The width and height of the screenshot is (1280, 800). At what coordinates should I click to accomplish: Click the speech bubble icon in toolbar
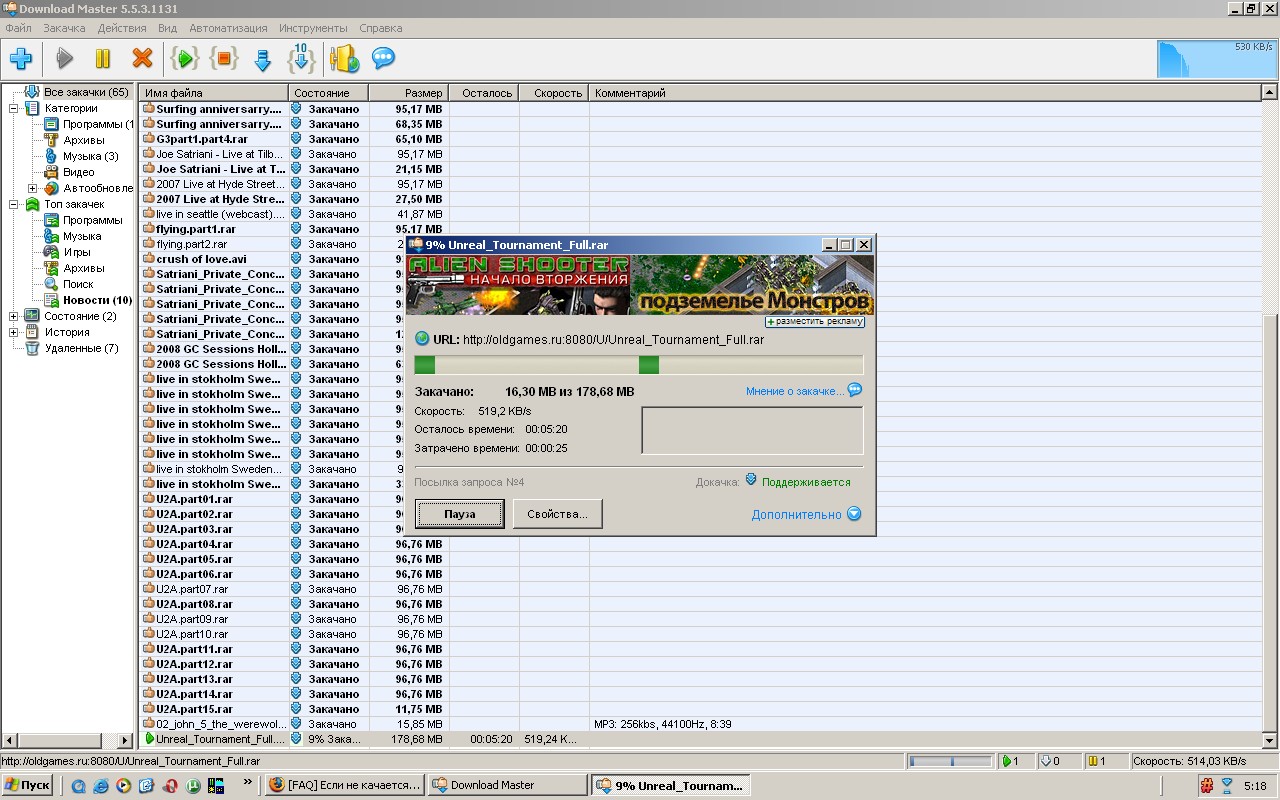[x=383, y=59]
